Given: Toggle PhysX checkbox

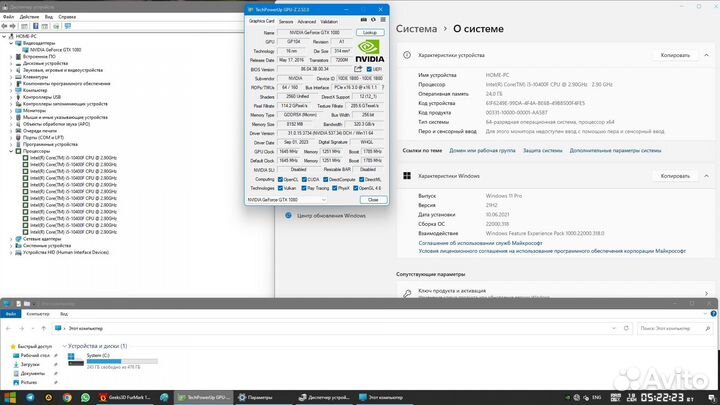Looking at the screenshot, I should click(334, 188).
